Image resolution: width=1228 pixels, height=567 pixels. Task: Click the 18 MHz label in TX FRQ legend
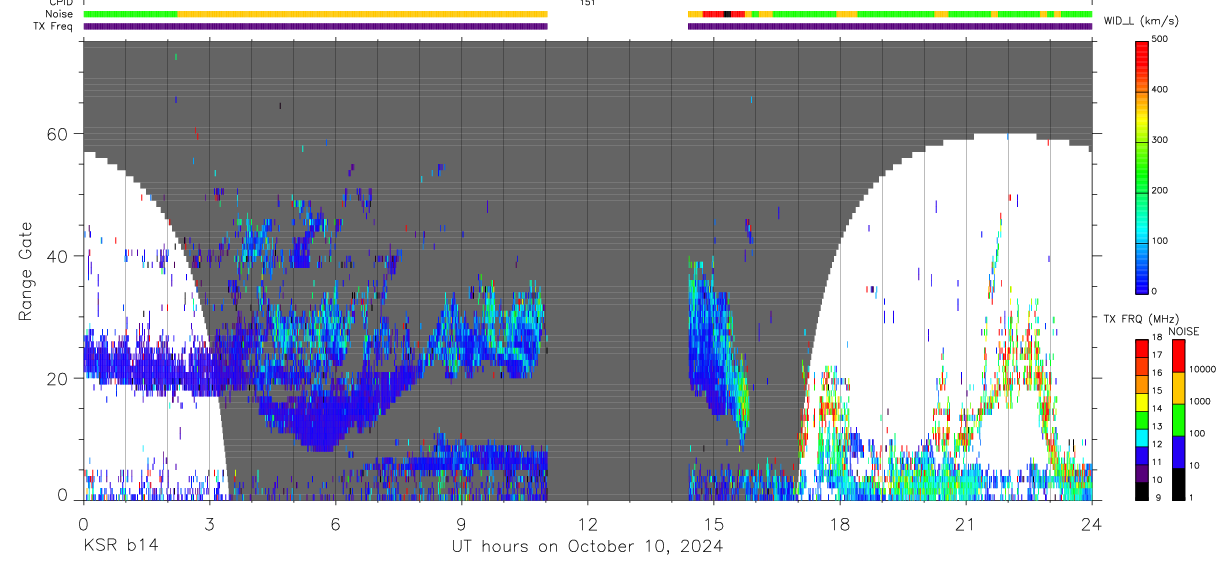(1159, 339)
